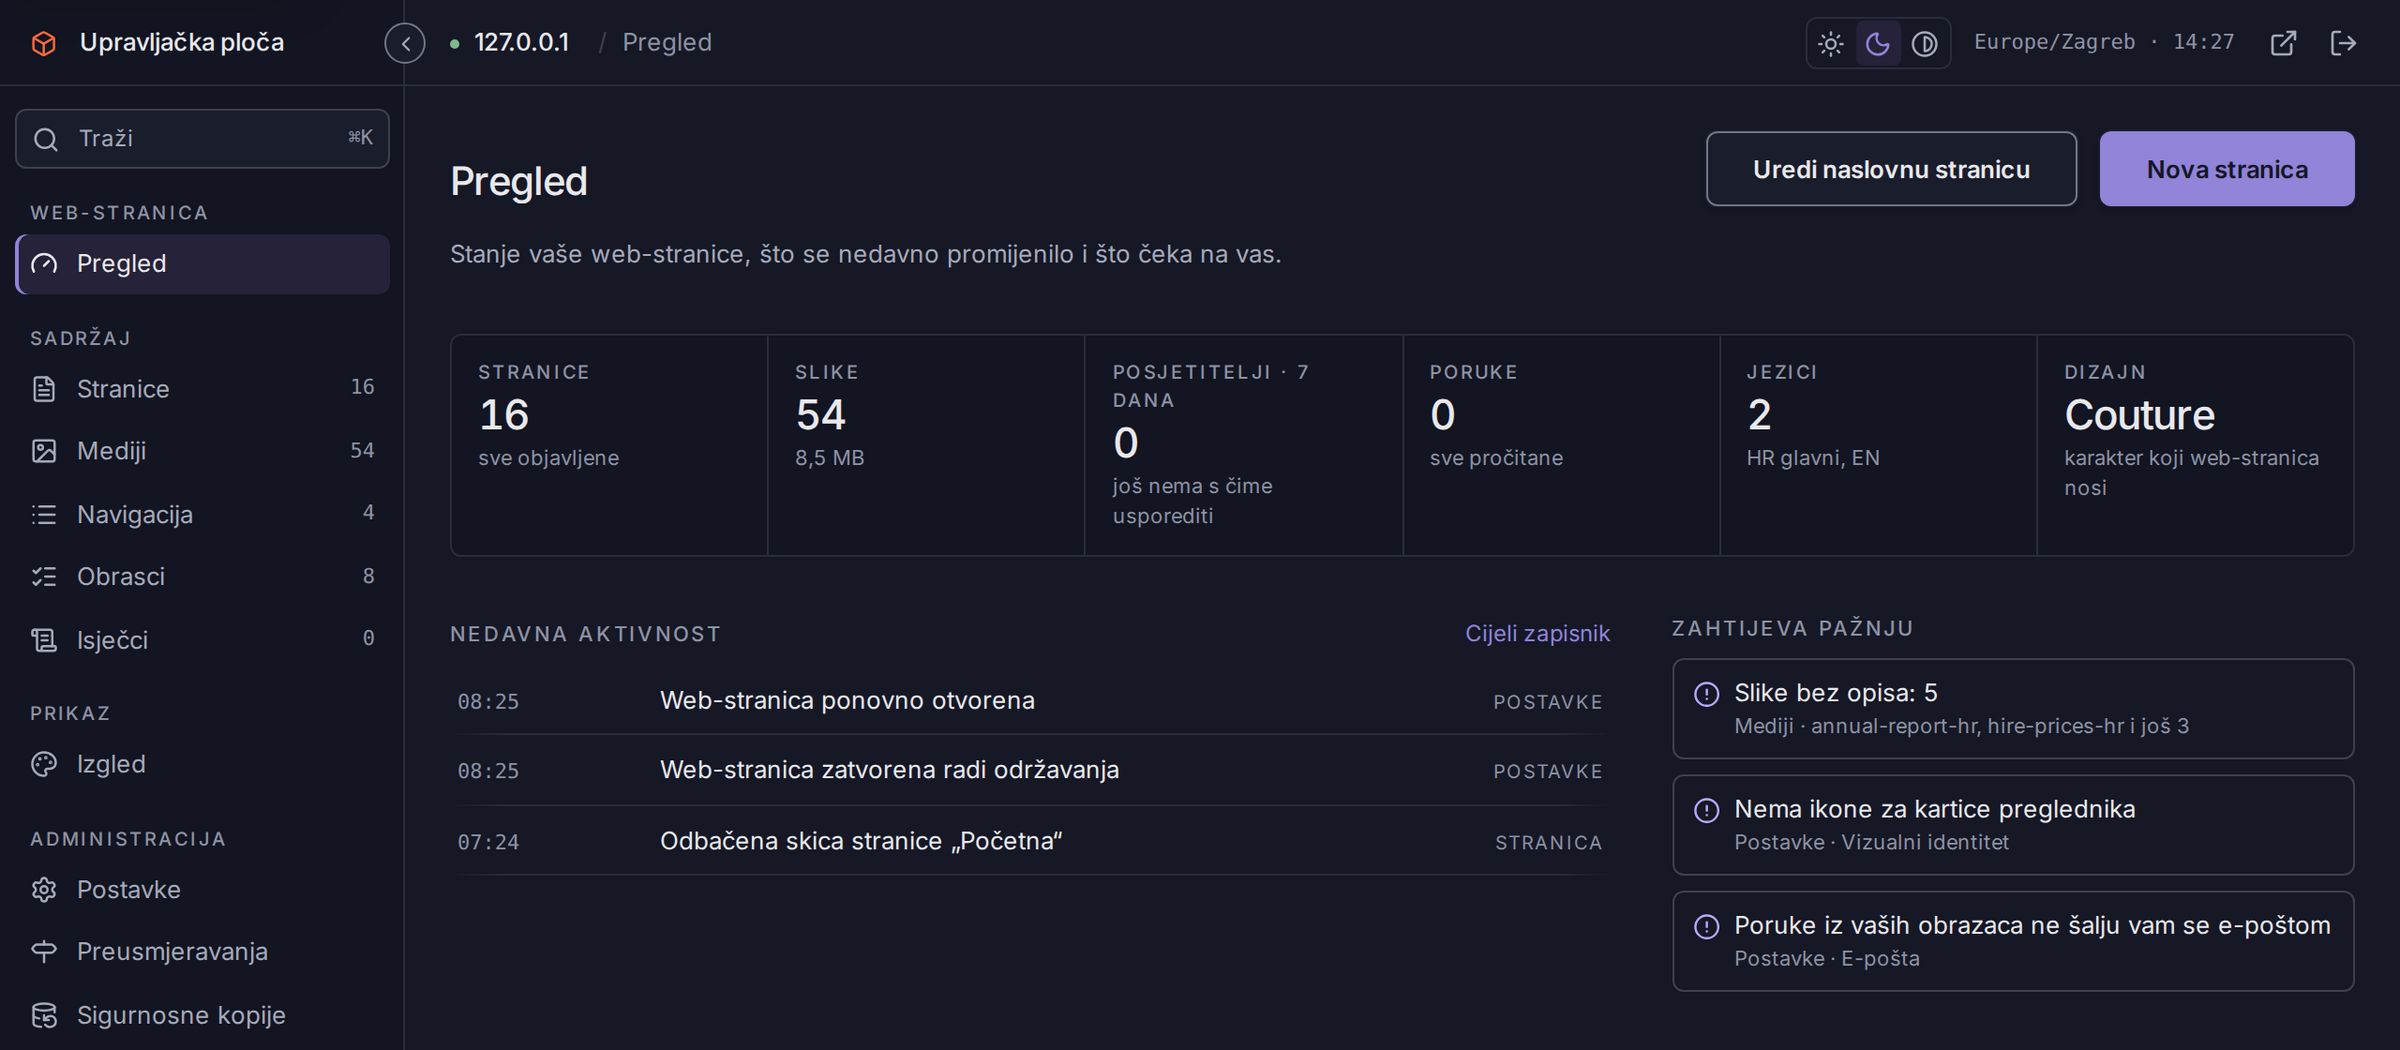This screenshot has height=1050, width=2400.
Task: Click the green status dot by 127.0.0.1
Action: (455, 44)
